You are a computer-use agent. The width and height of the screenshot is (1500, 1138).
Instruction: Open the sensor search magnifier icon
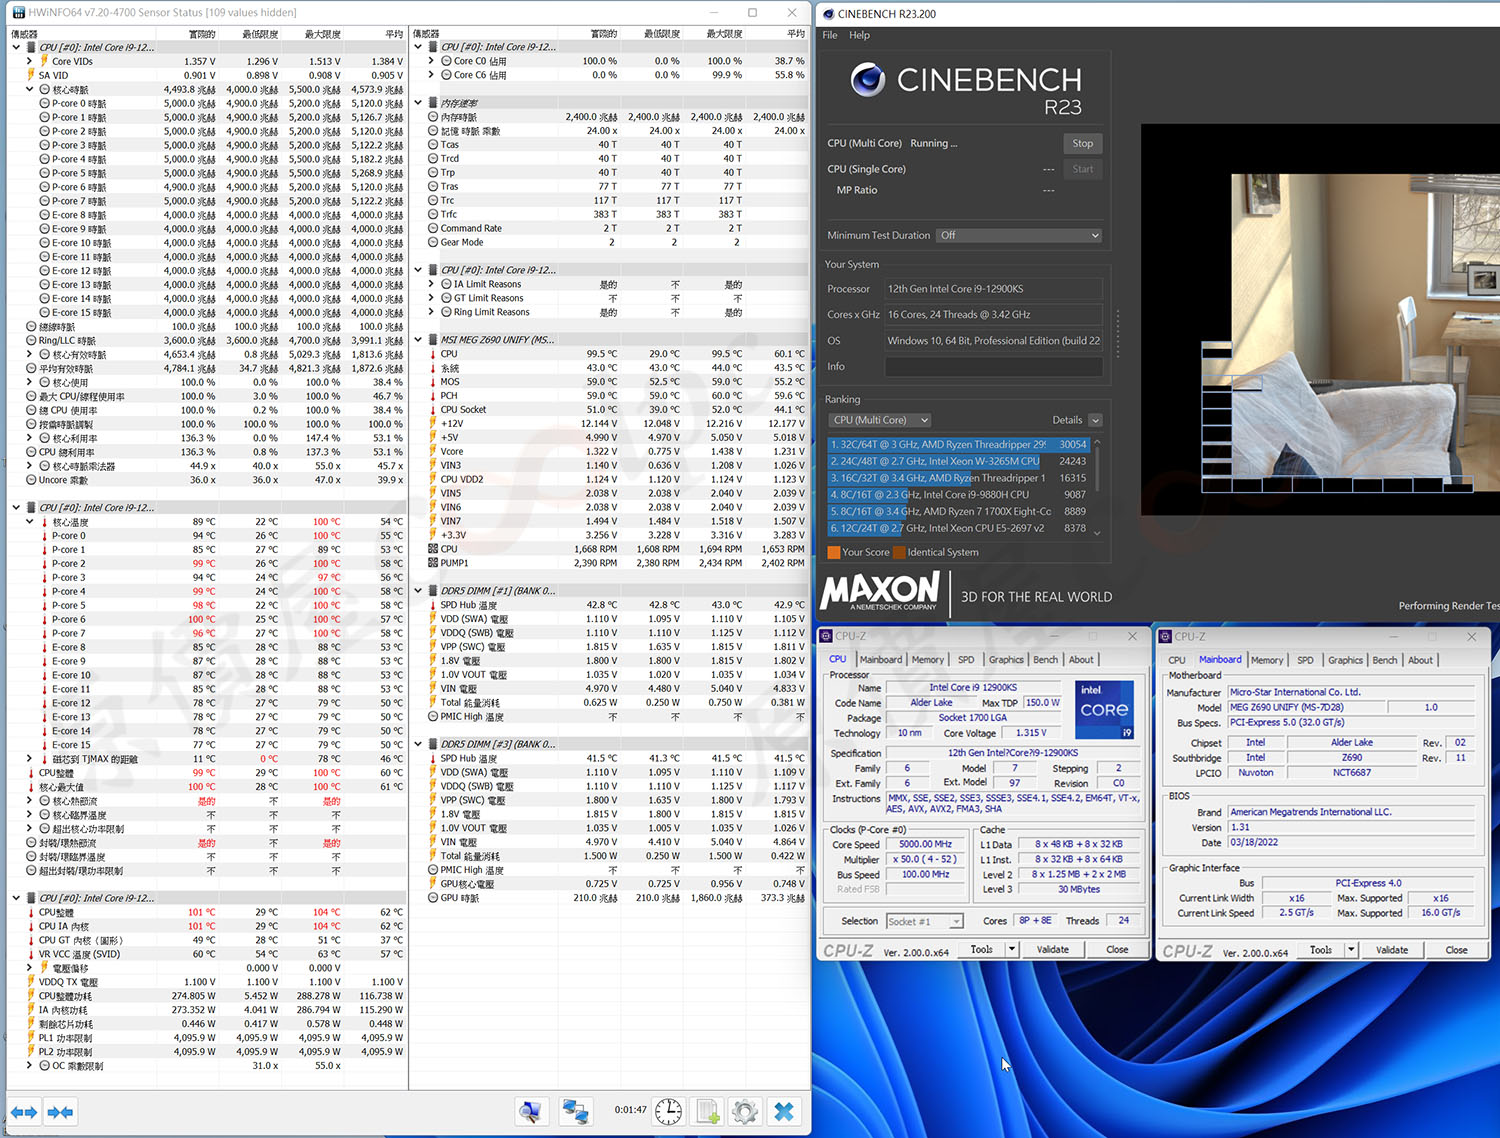pyautogui.click(x=530, y=1111)
